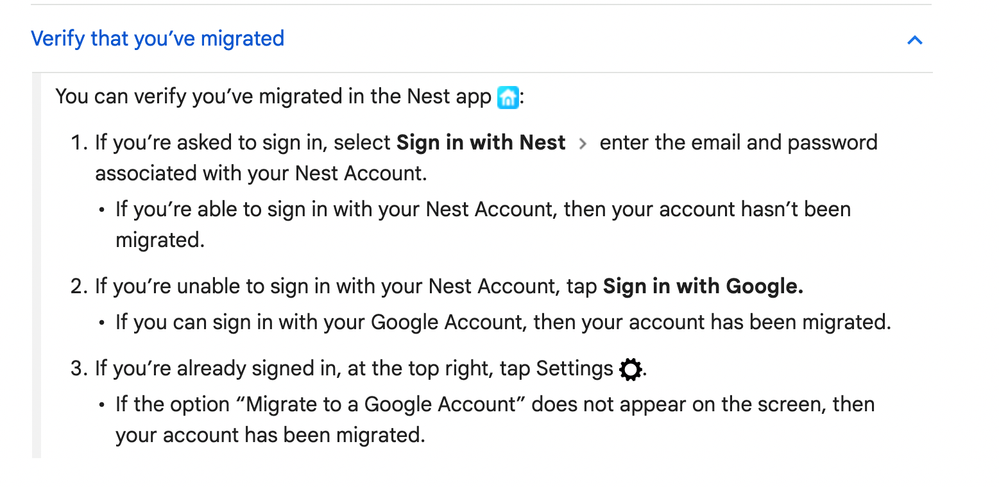Click the bold "Sign in with Nest" text
Viewport: 999px width, 487px height.
(481, 142)
